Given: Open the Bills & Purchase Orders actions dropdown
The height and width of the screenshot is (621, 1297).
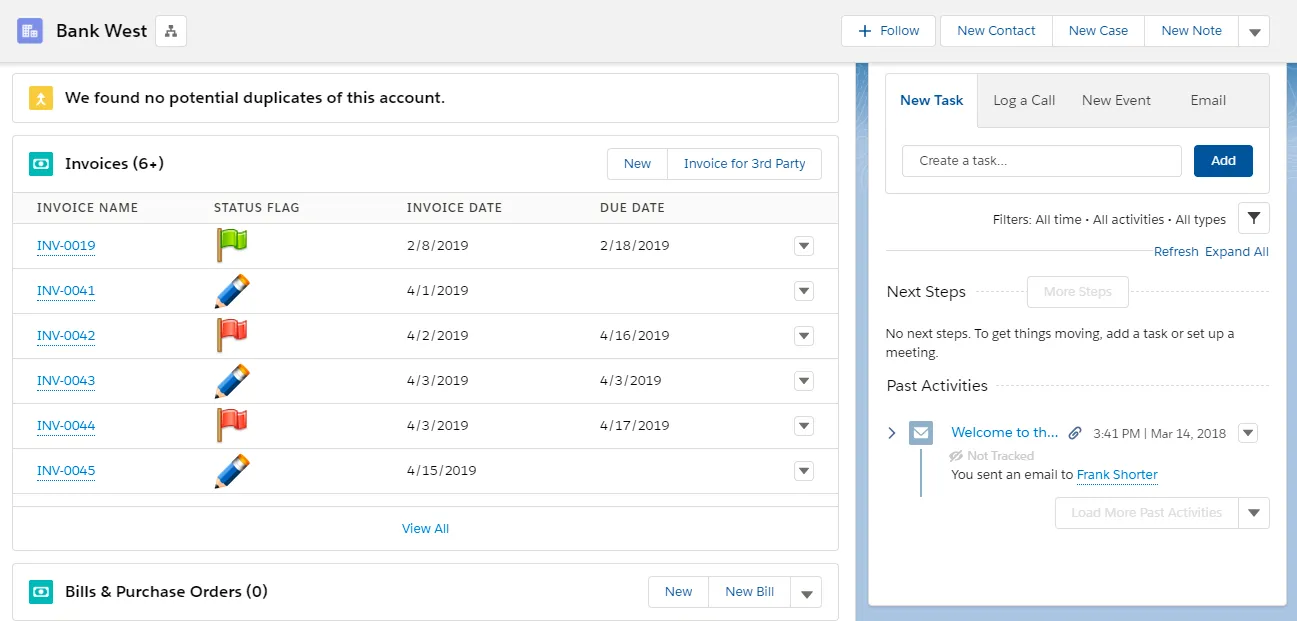Looking at the screenshot, I should [806, 592].
